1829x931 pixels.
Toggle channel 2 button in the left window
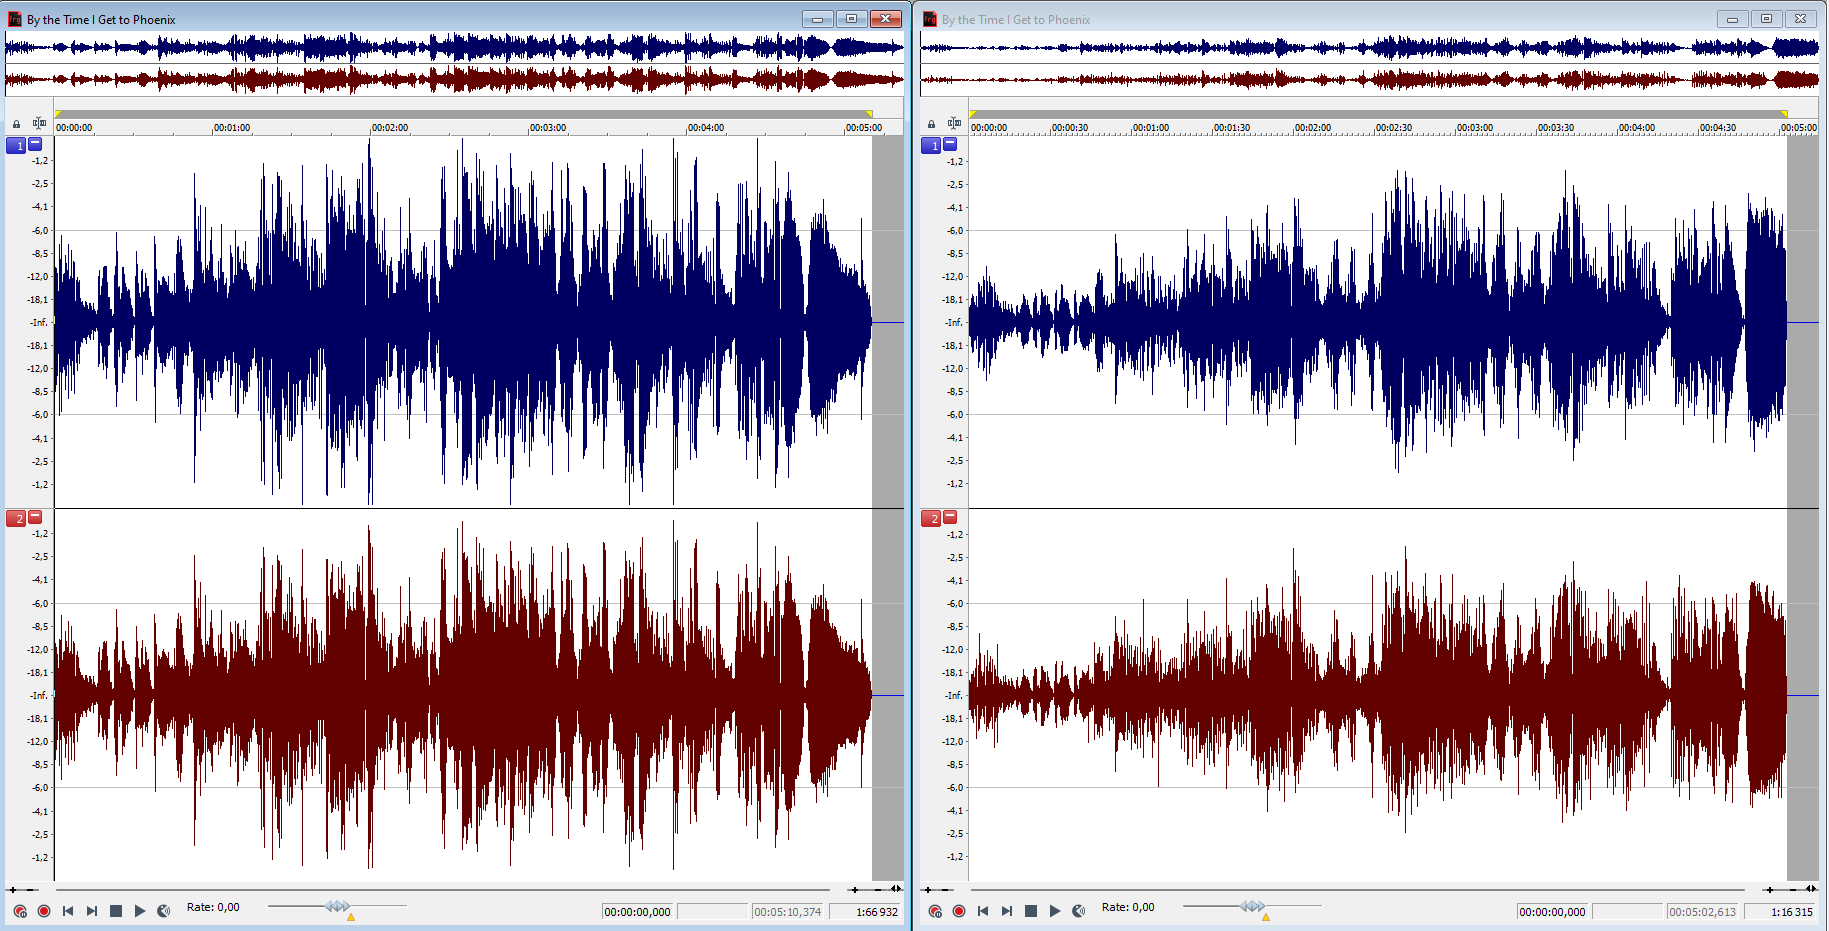(16, 518)
